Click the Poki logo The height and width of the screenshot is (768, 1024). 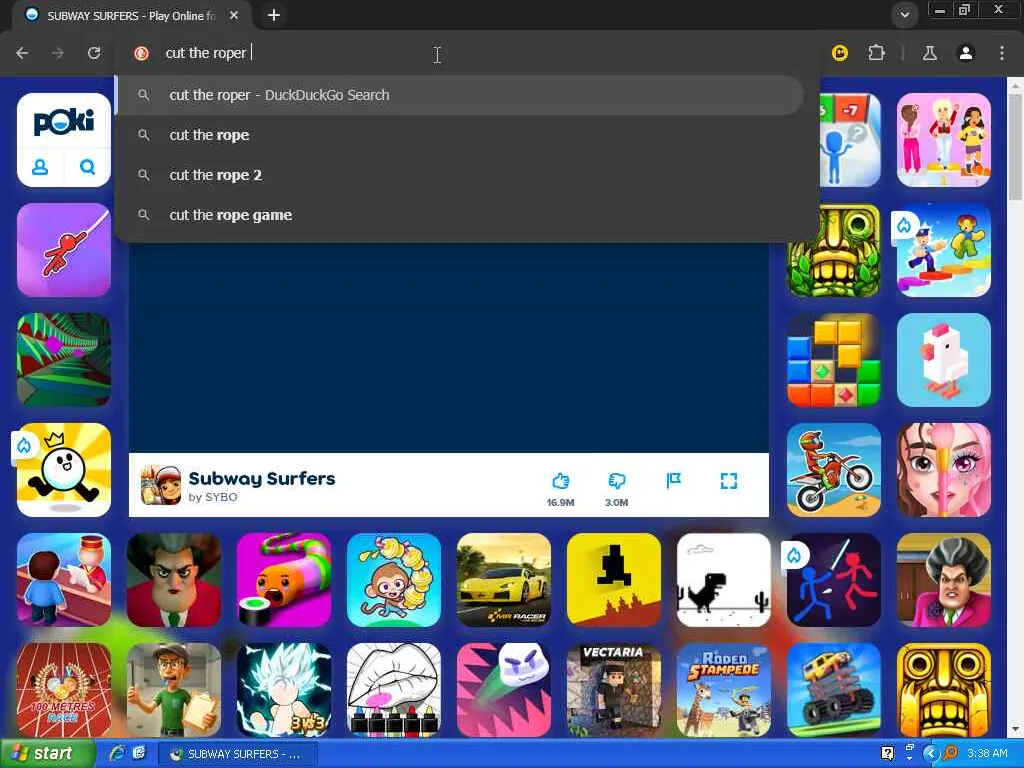tap(63, 123)
